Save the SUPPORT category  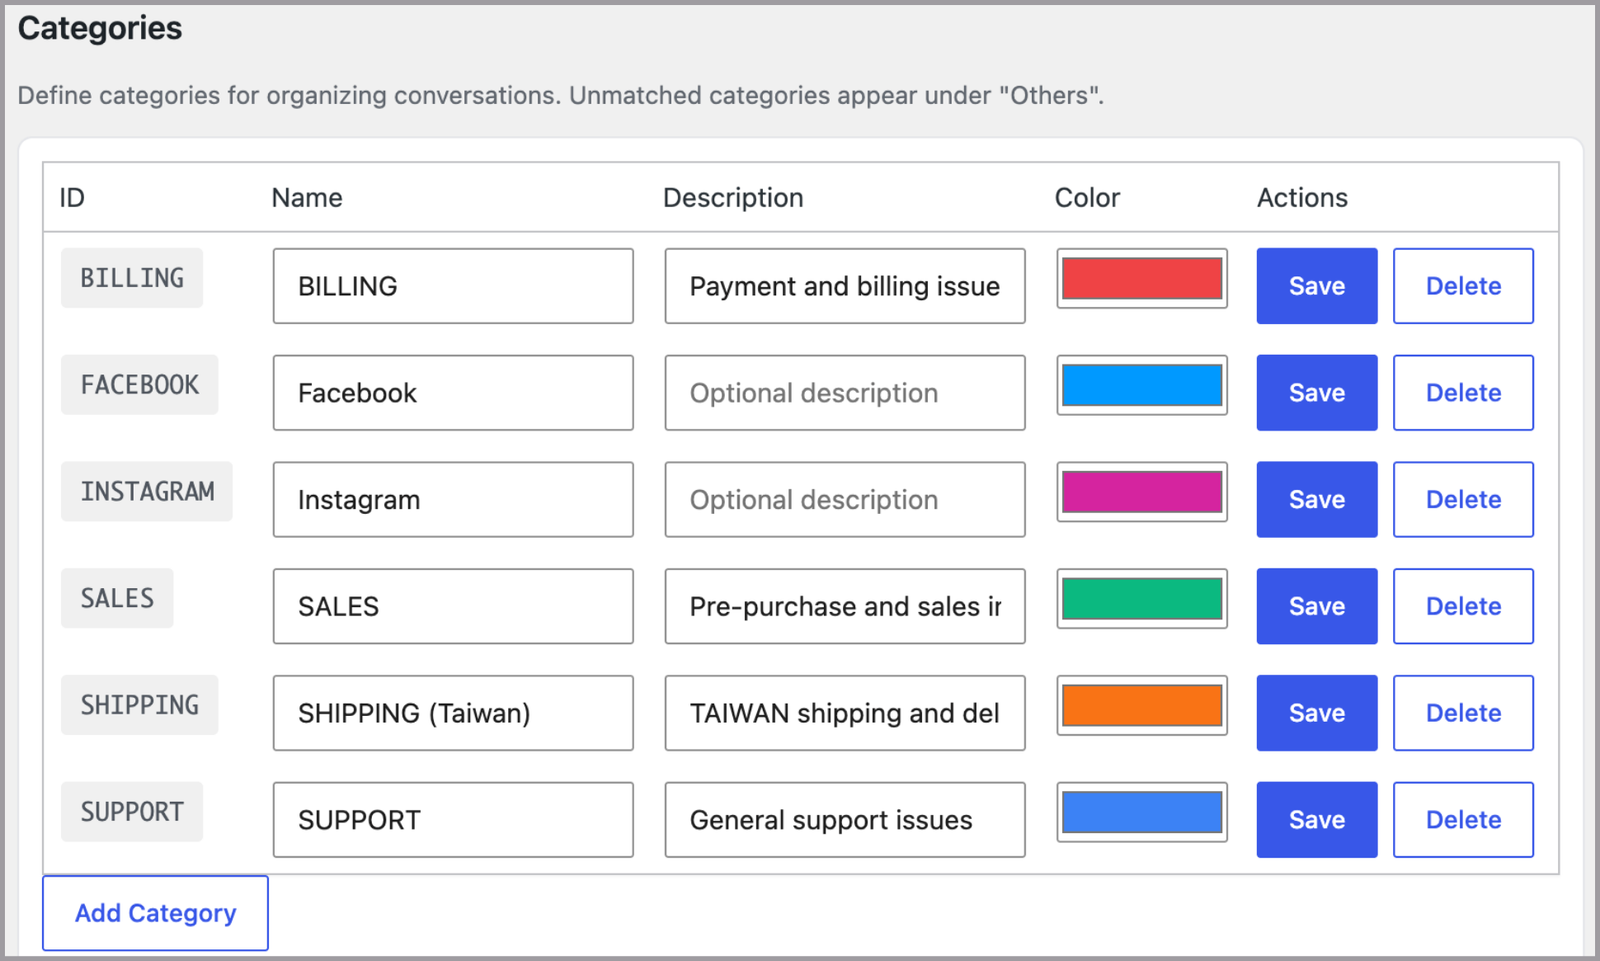1316,820
